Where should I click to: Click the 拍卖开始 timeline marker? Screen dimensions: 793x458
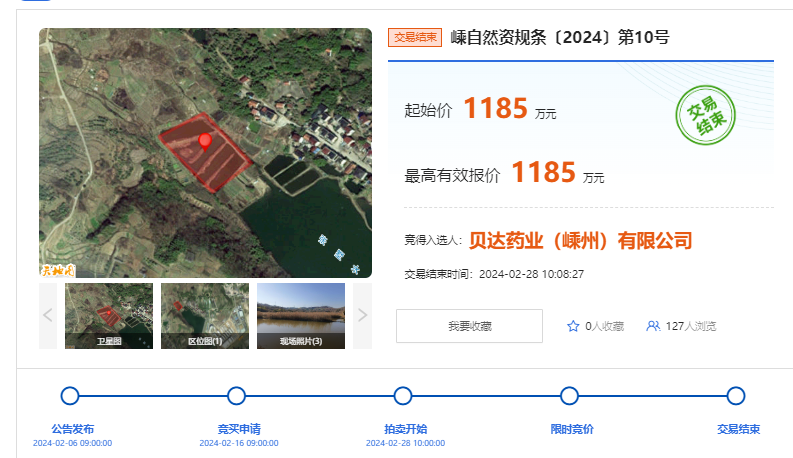pyautogui.click(x=402, y=396)
